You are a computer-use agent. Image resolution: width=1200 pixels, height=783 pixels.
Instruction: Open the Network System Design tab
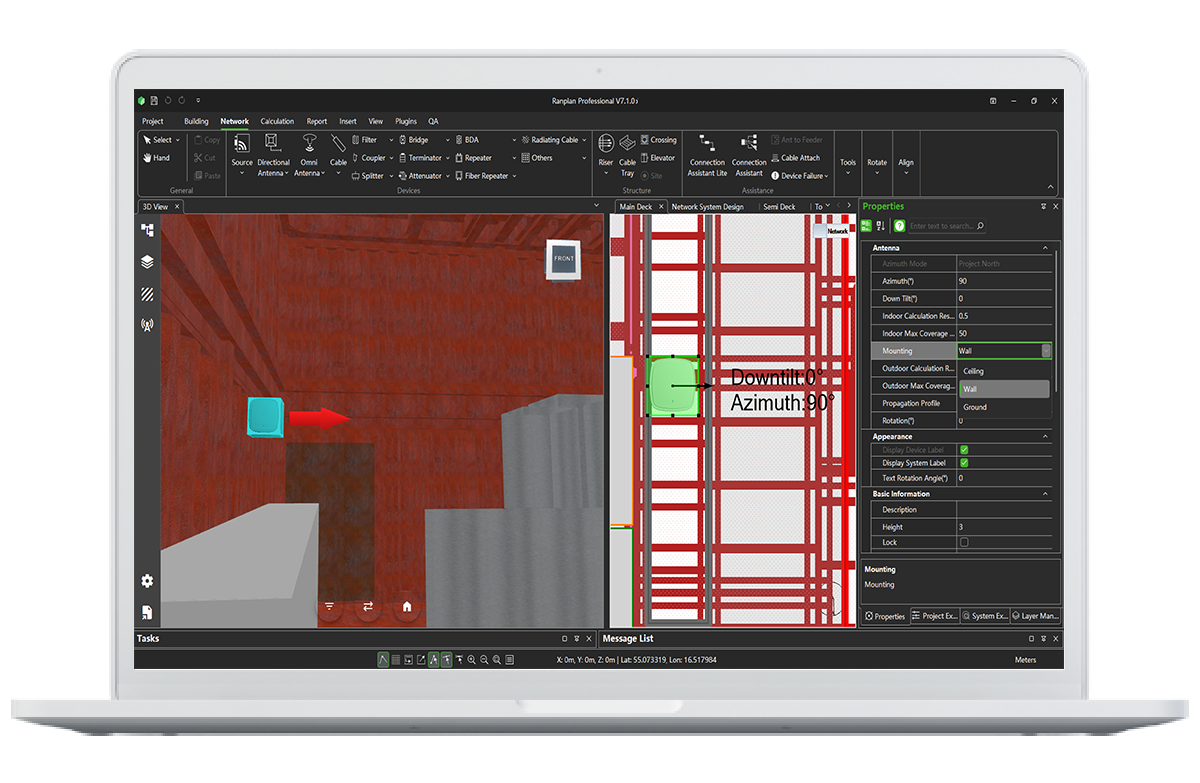[x=707, y=207]
